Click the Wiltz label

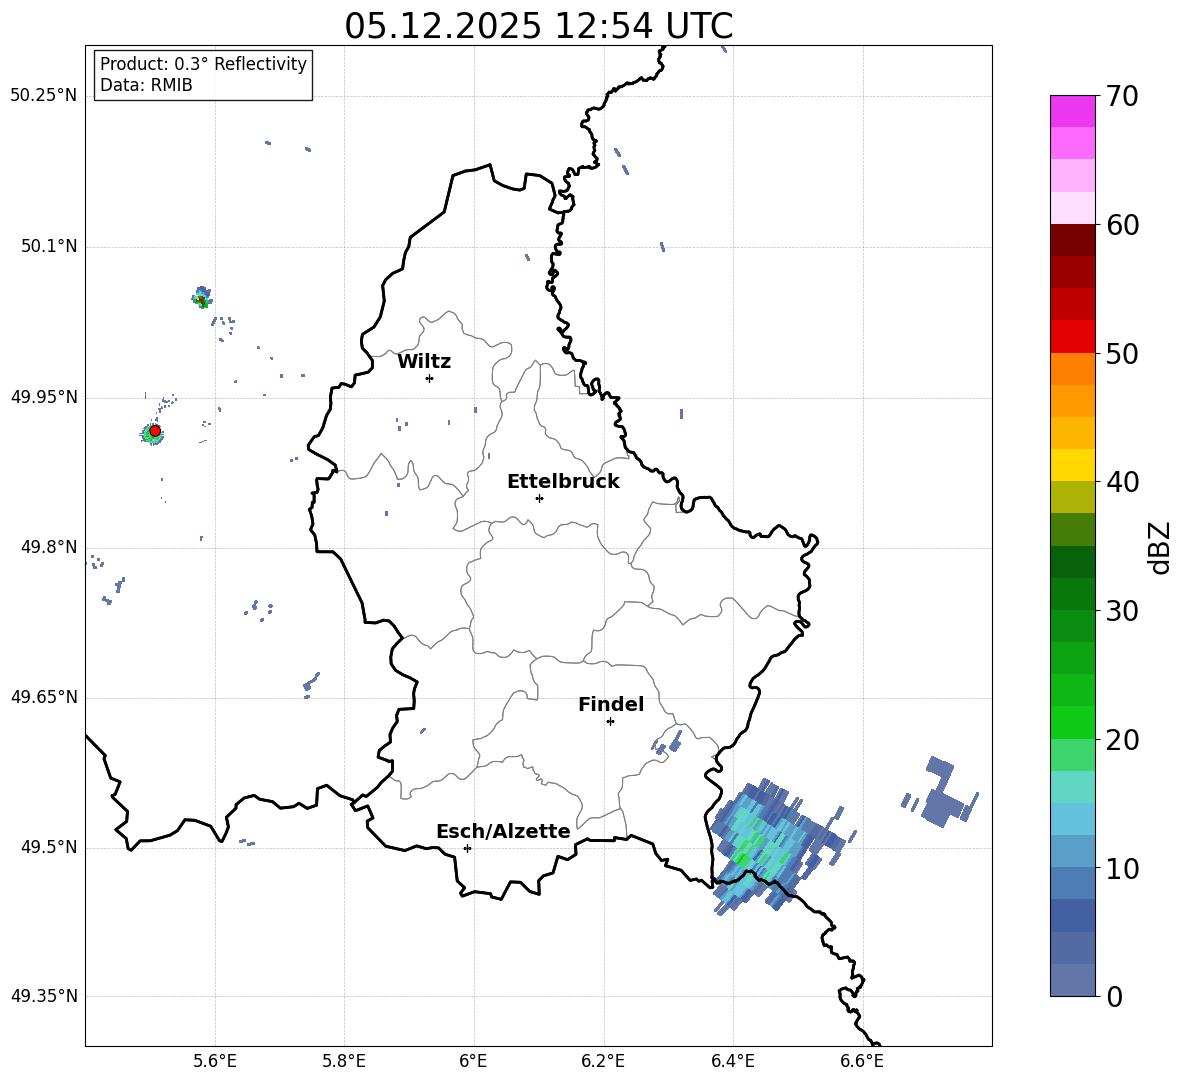[x=424, y=362]
